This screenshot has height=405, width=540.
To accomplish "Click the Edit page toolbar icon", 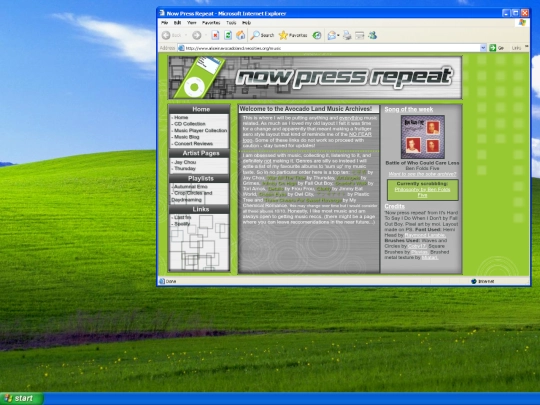I will pyautogui.click(x=360, y=35).
